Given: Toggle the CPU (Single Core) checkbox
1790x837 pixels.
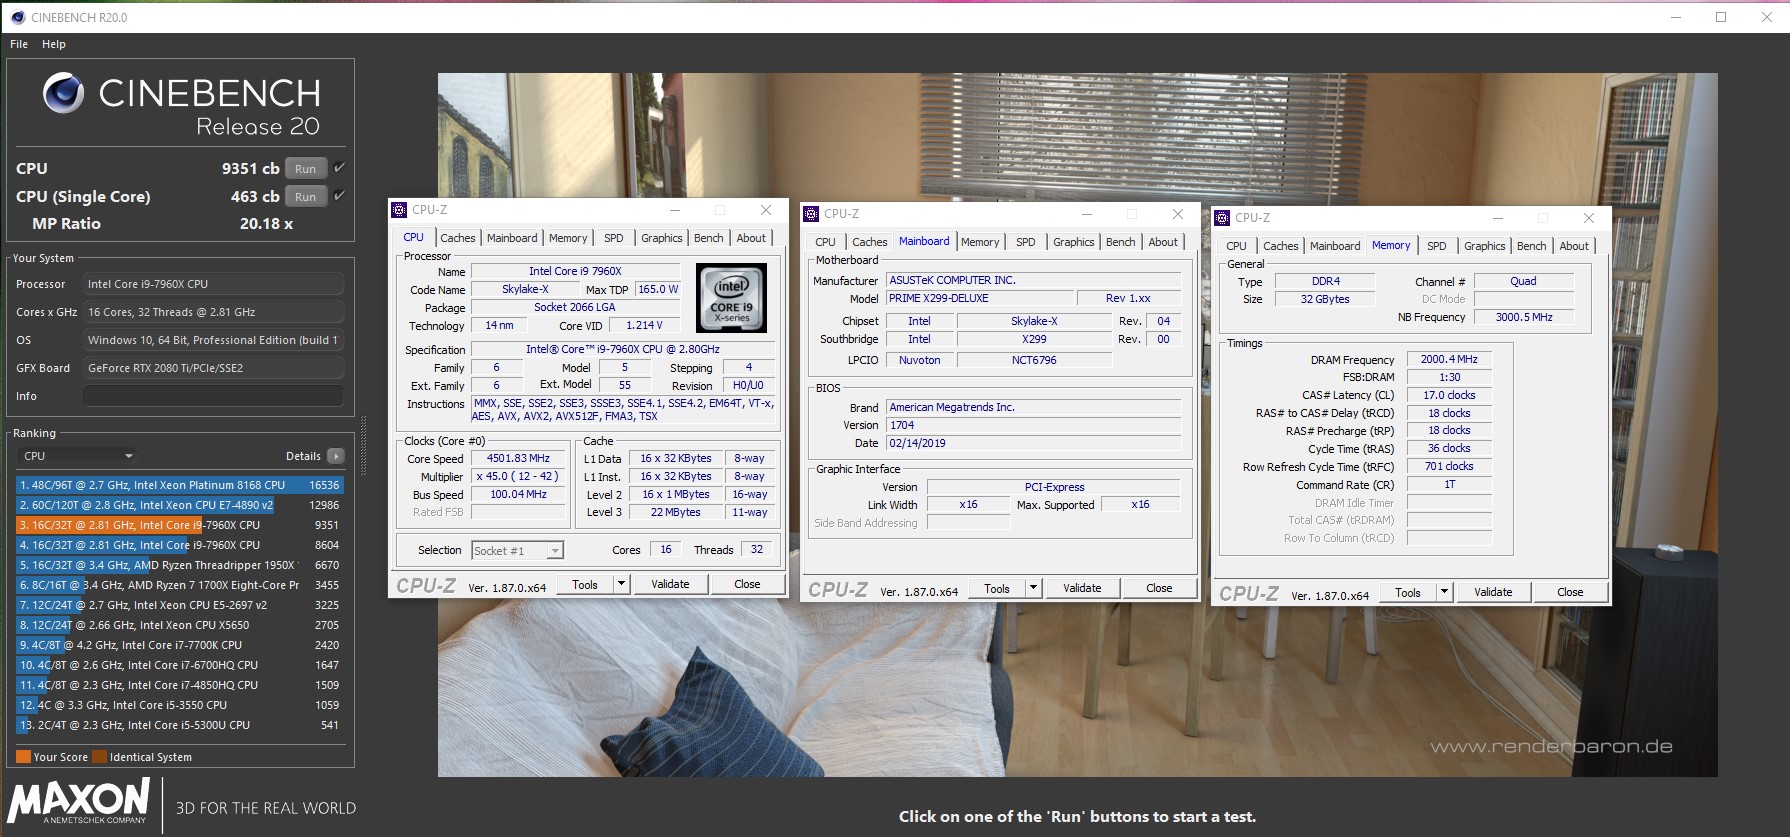Looking at the screenshot, I should (x=340, y=196).
